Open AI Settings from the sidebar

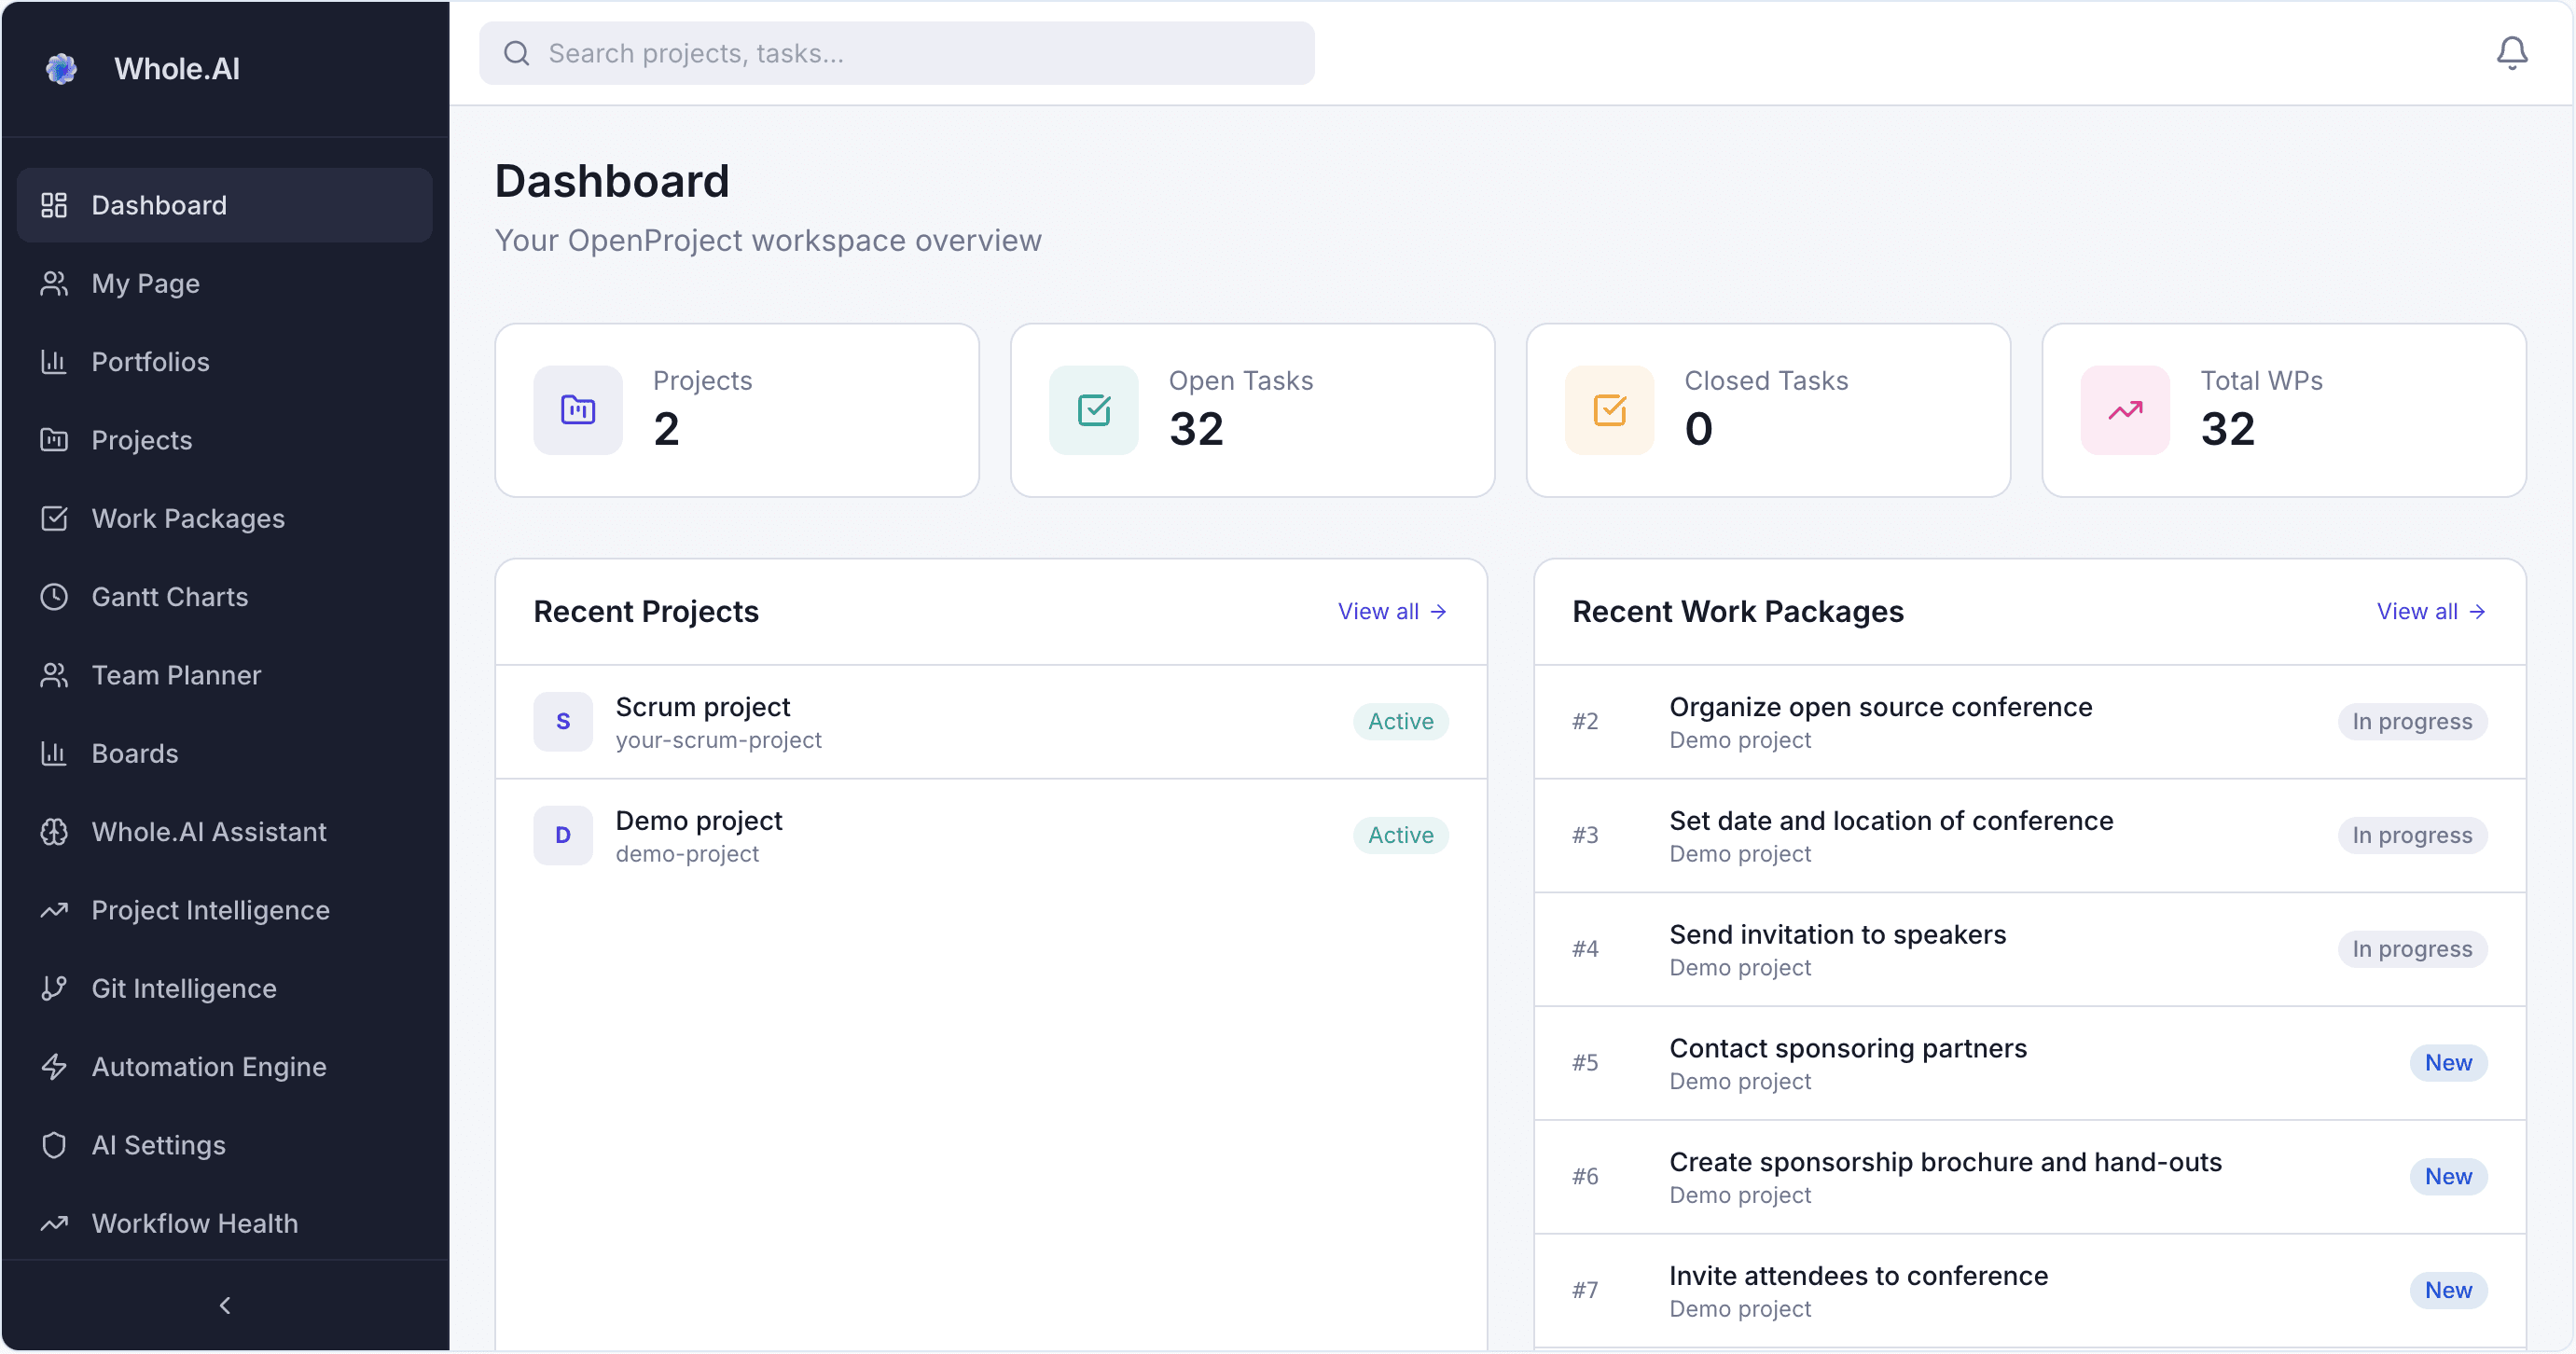(158, 1145)
